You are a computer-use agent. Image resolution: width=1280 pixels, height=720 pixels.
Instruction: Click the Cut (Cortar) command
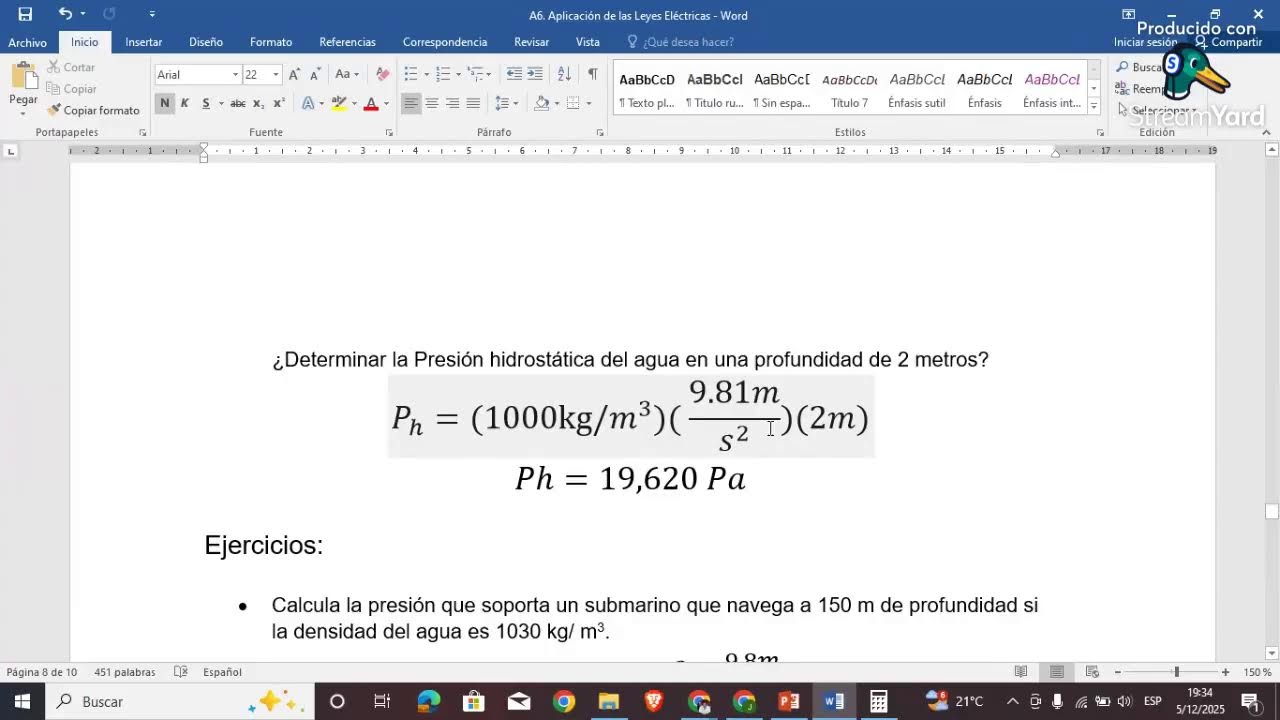[x=71, y=67]
